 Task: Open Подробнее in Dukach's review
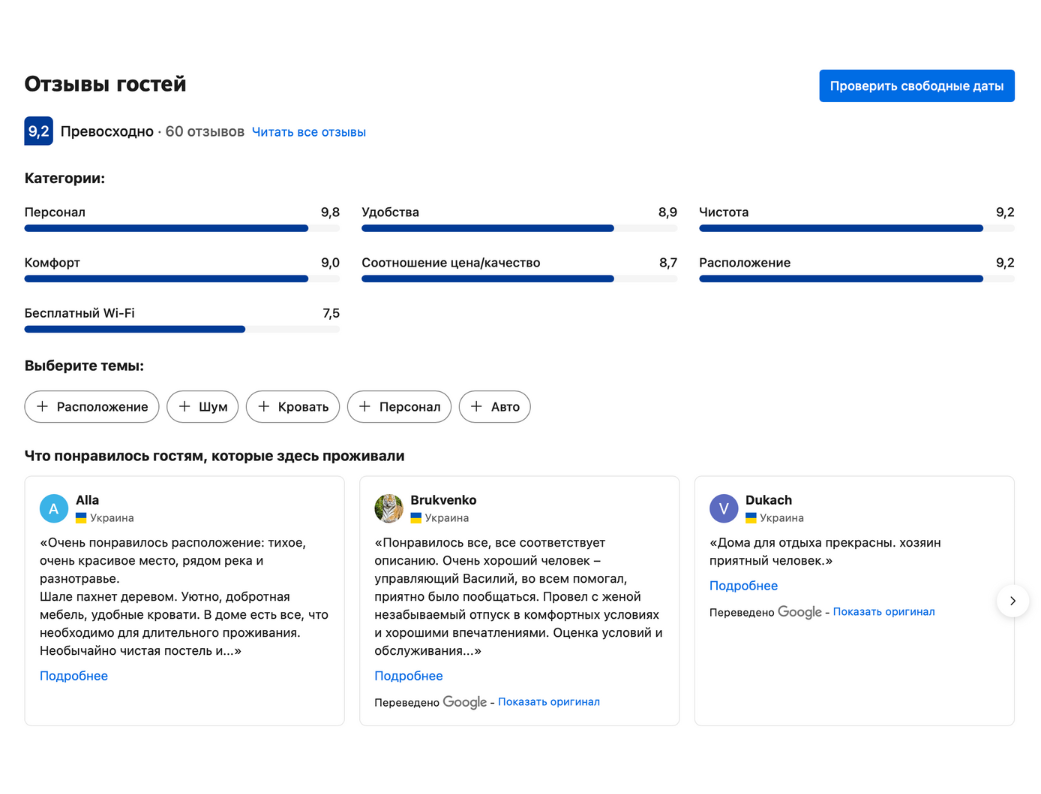pyautogui.click(x=743, y=586)
